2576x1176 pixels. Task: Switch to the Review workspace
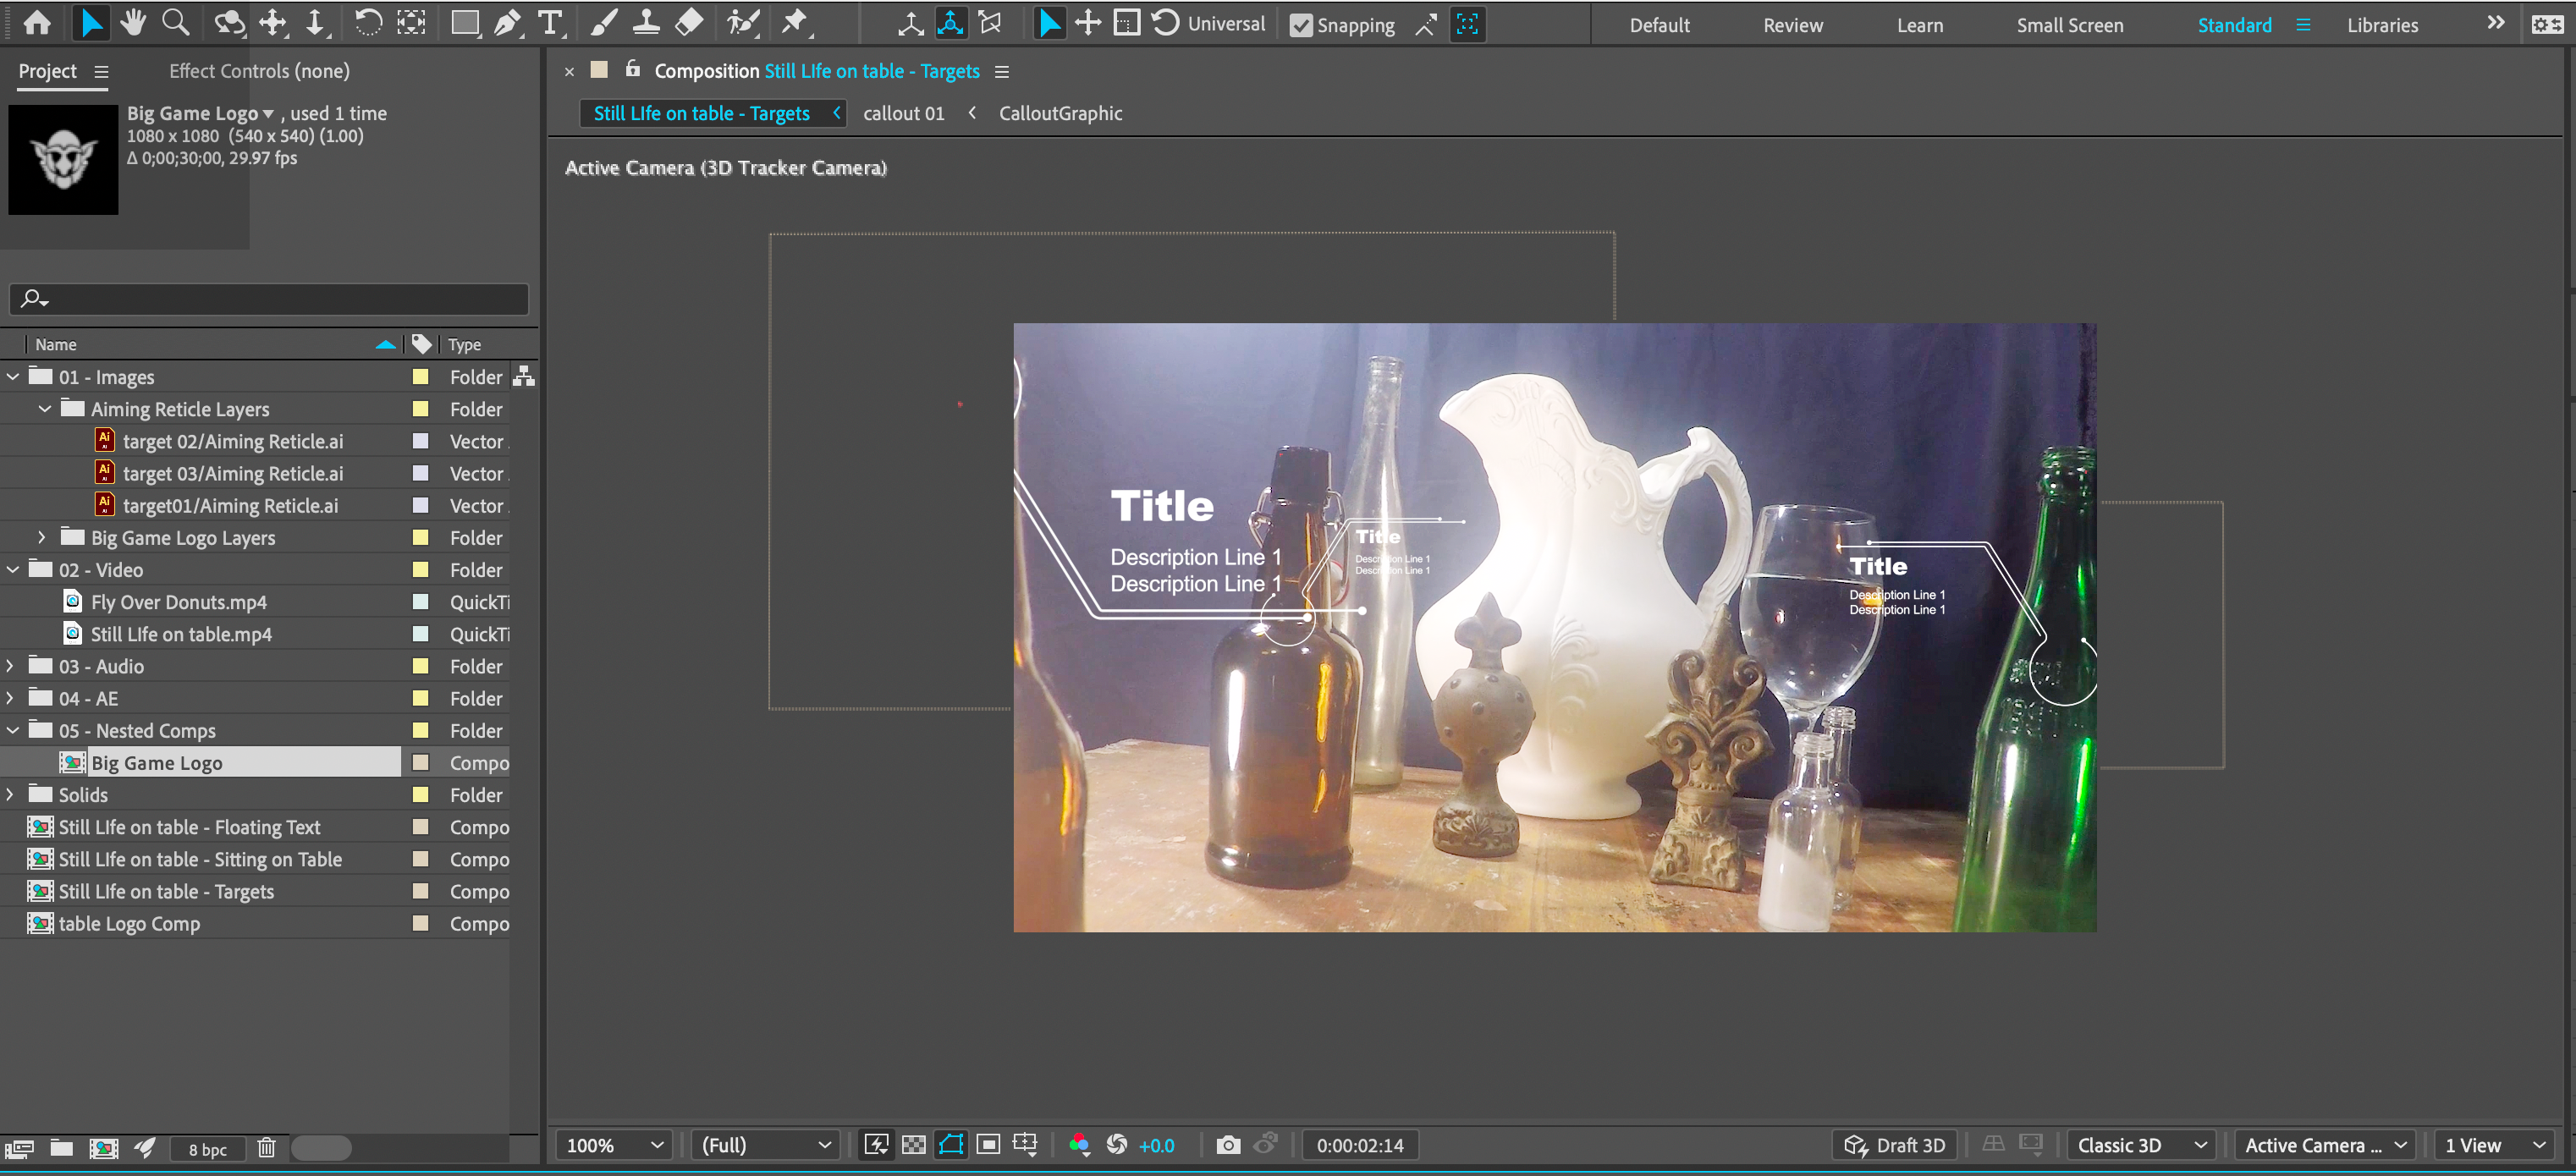[x=1792, y=25]
